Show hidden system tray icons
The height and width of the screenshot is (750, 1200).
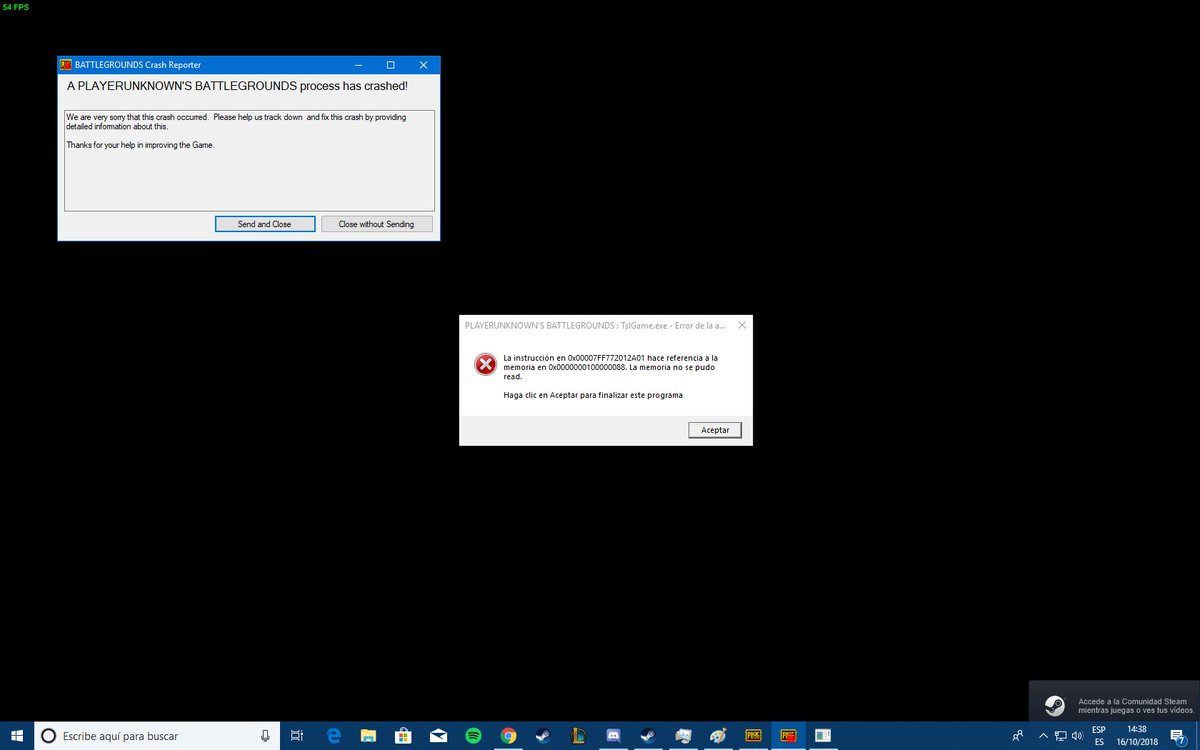pos(1043,736)
